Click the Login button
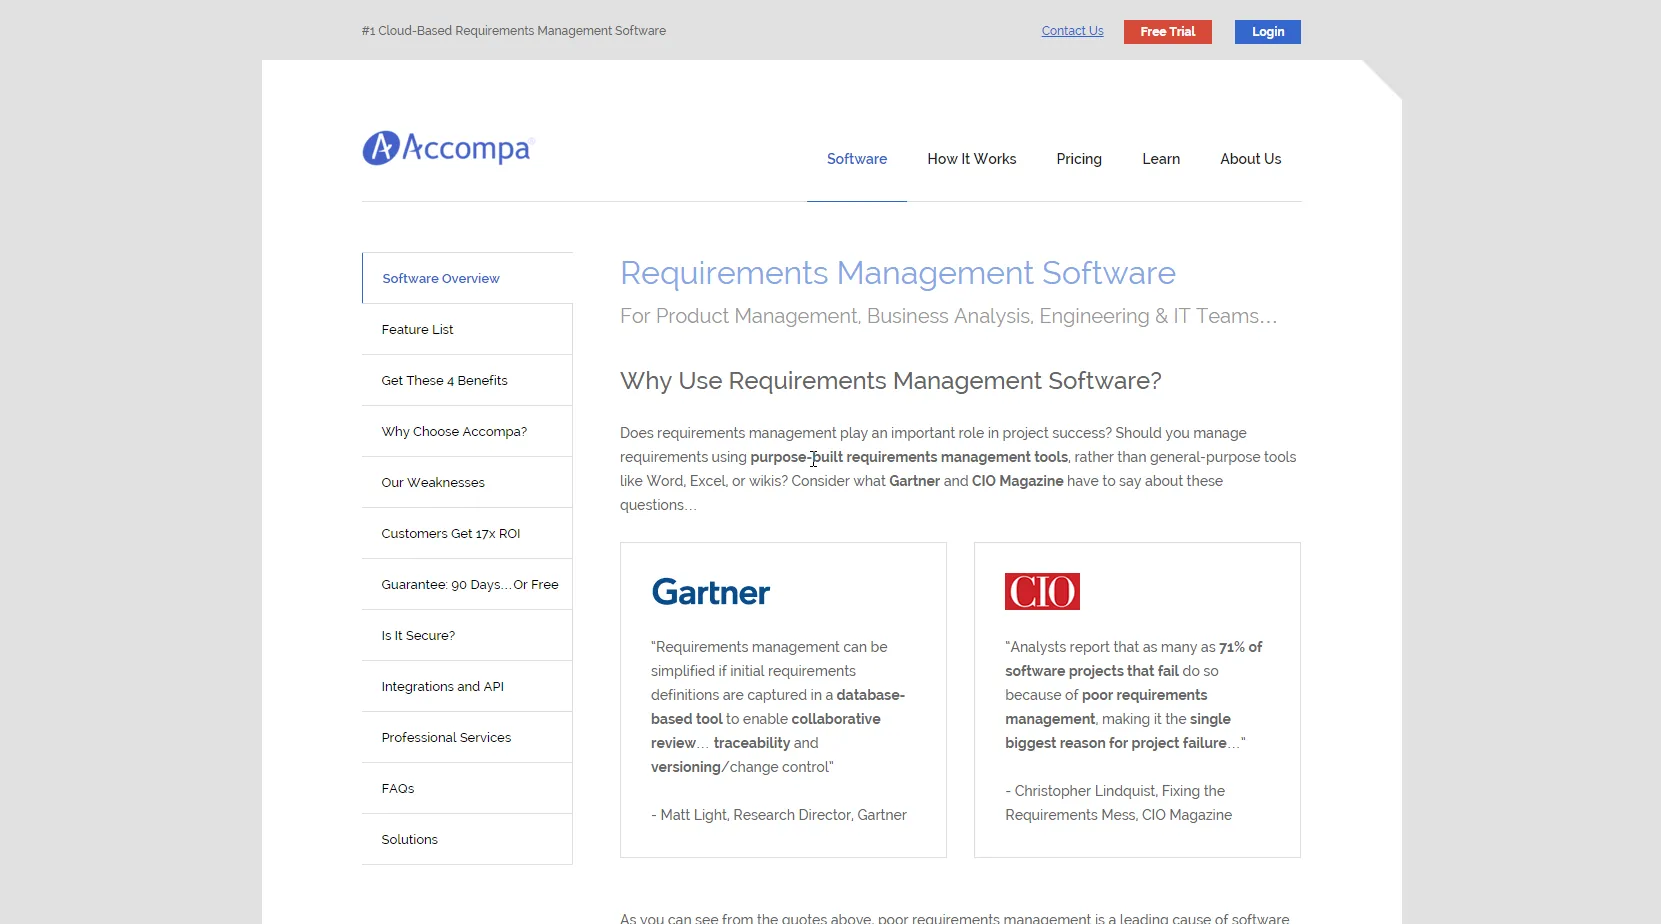The image size is (1661, 924). click(1267, 32)
